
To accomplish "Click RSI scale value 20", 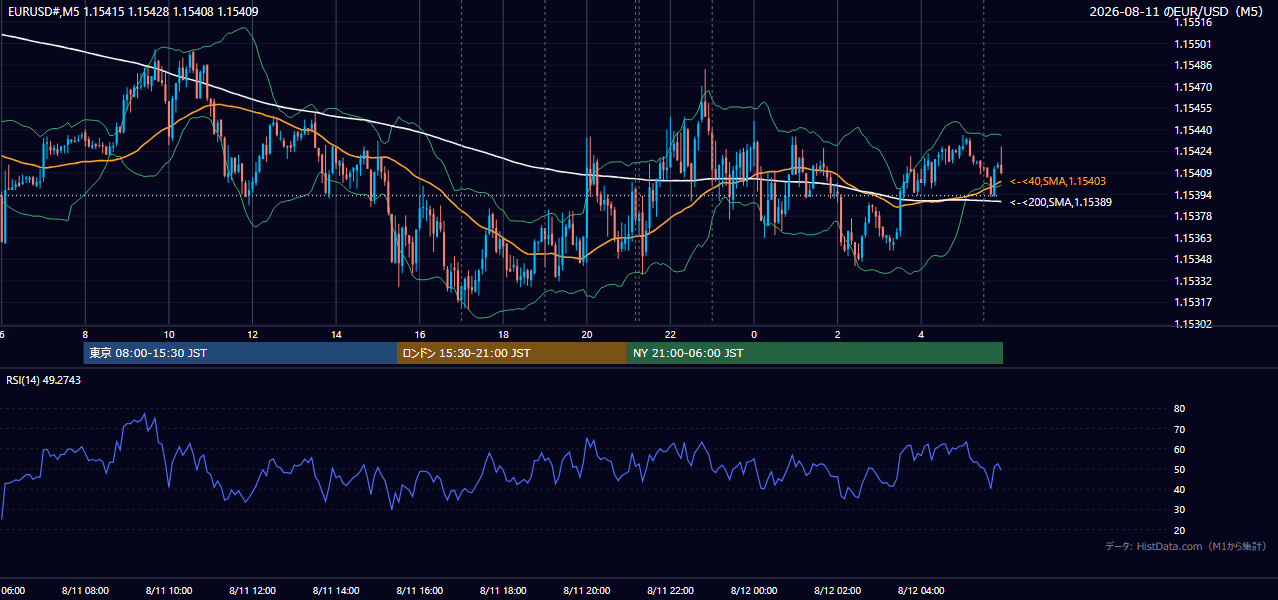I will [1179, 530].
